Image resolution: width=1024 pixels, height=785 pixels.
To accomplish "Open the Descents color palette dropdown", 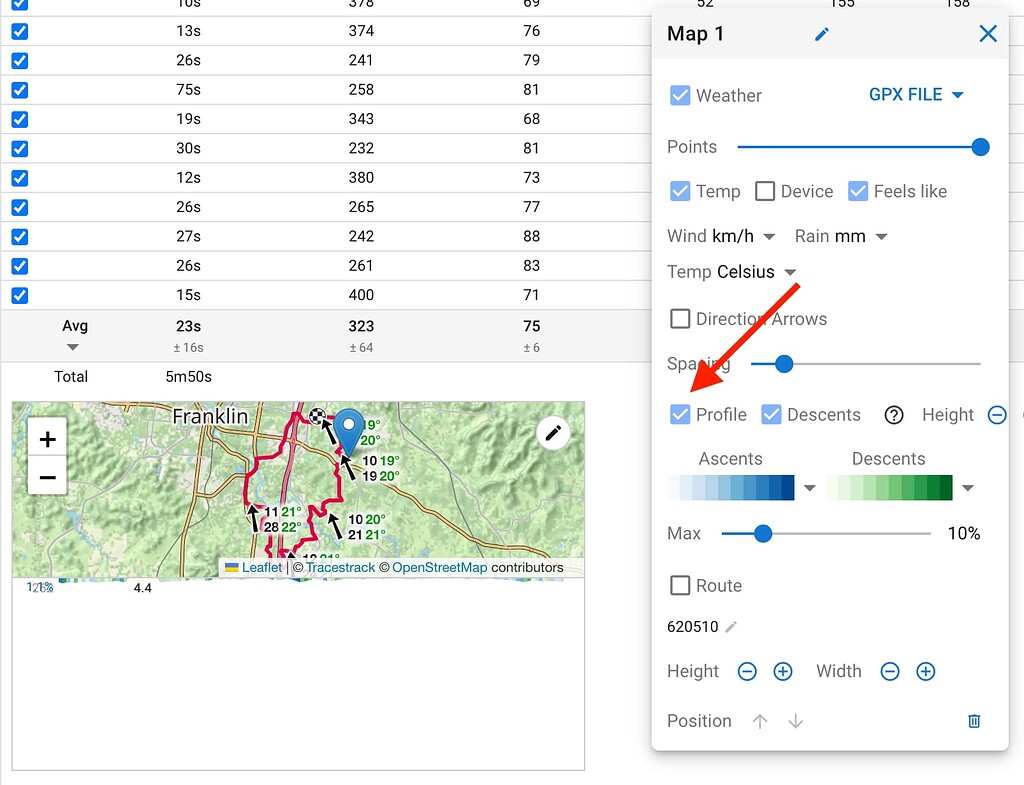I will pyautogui.click(x=966, y=487).
